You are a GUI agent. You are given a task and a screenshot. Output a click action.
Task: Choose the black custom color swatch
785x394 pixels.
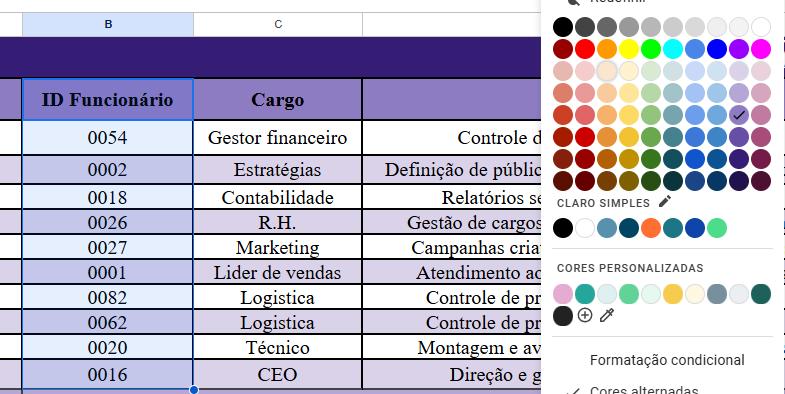pyautogui.click(x=563, y=316)
